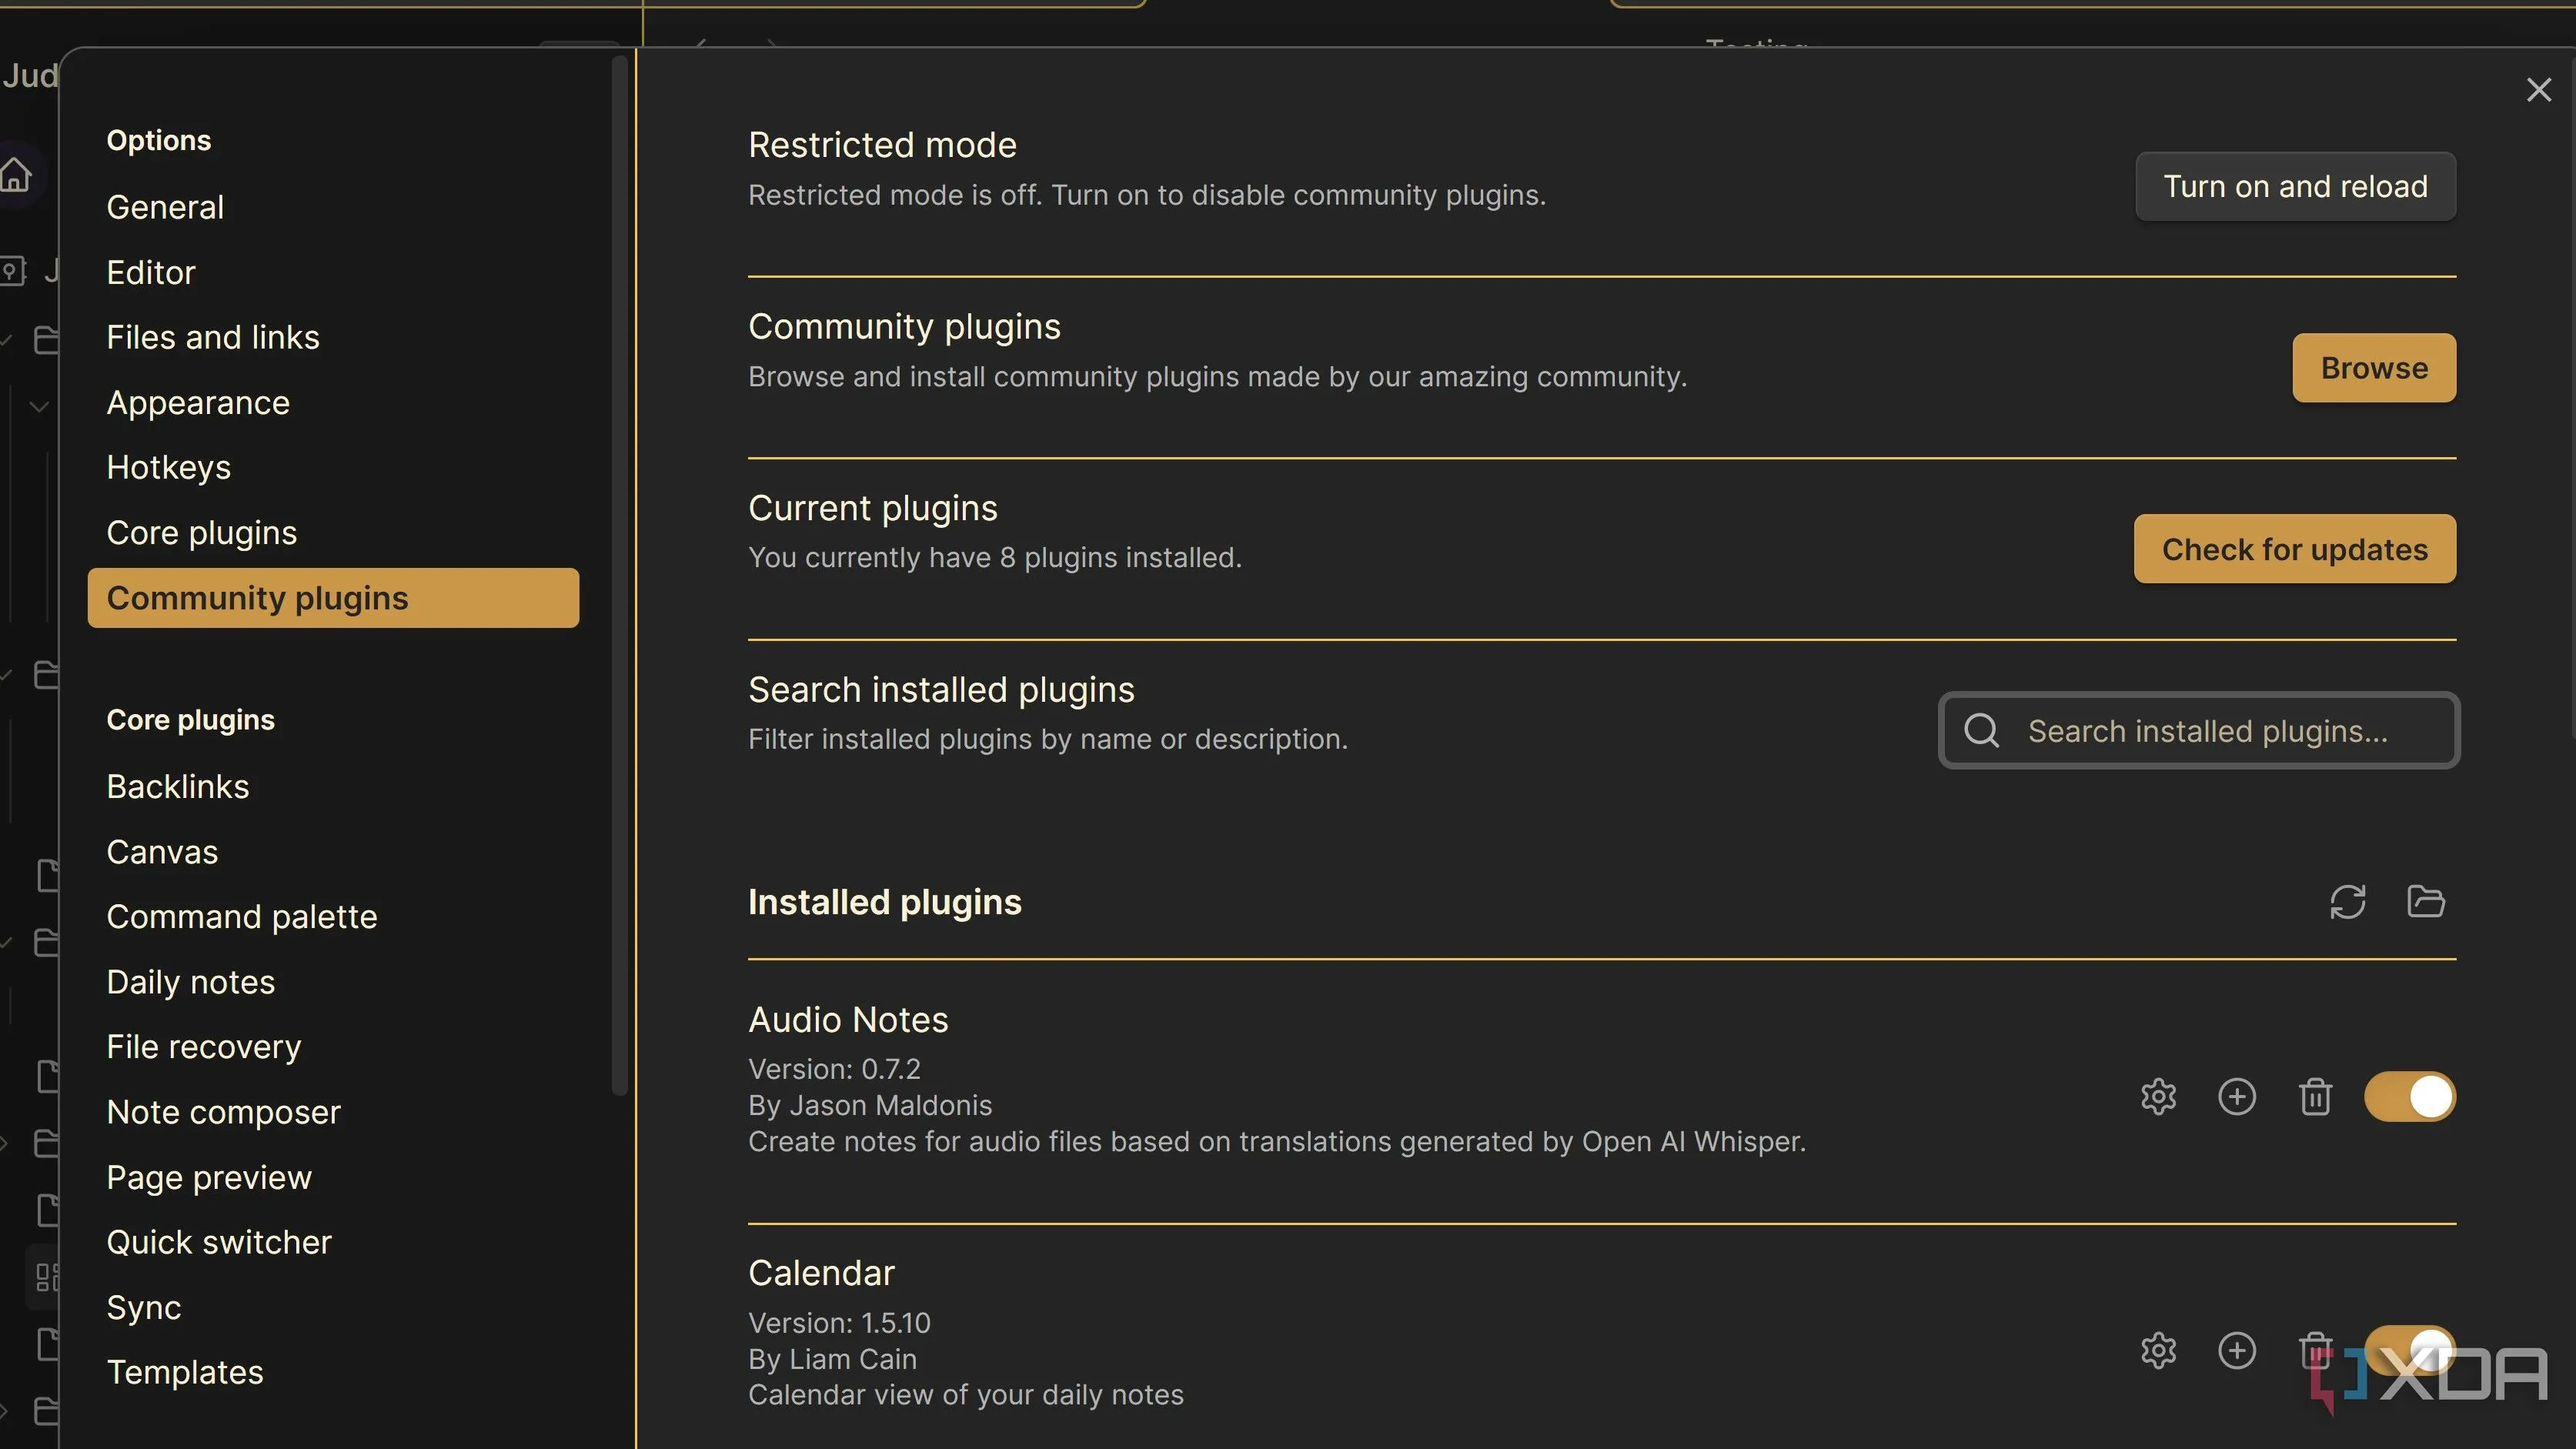This screenshot has height=1449, width=2576.
Task: Open hotkey options for Audio Notes plugin
Action: (2237, 1096)
